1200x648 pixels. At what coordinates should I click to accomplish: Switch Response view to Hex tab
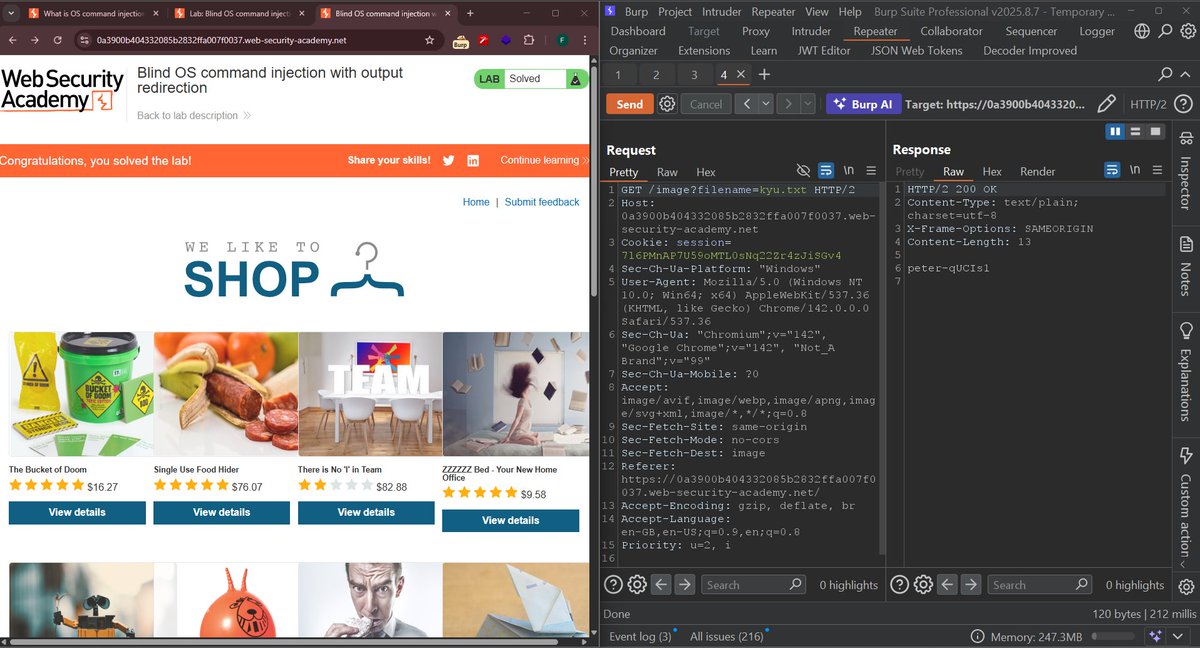pyautogui.click(x=992, y=172)
